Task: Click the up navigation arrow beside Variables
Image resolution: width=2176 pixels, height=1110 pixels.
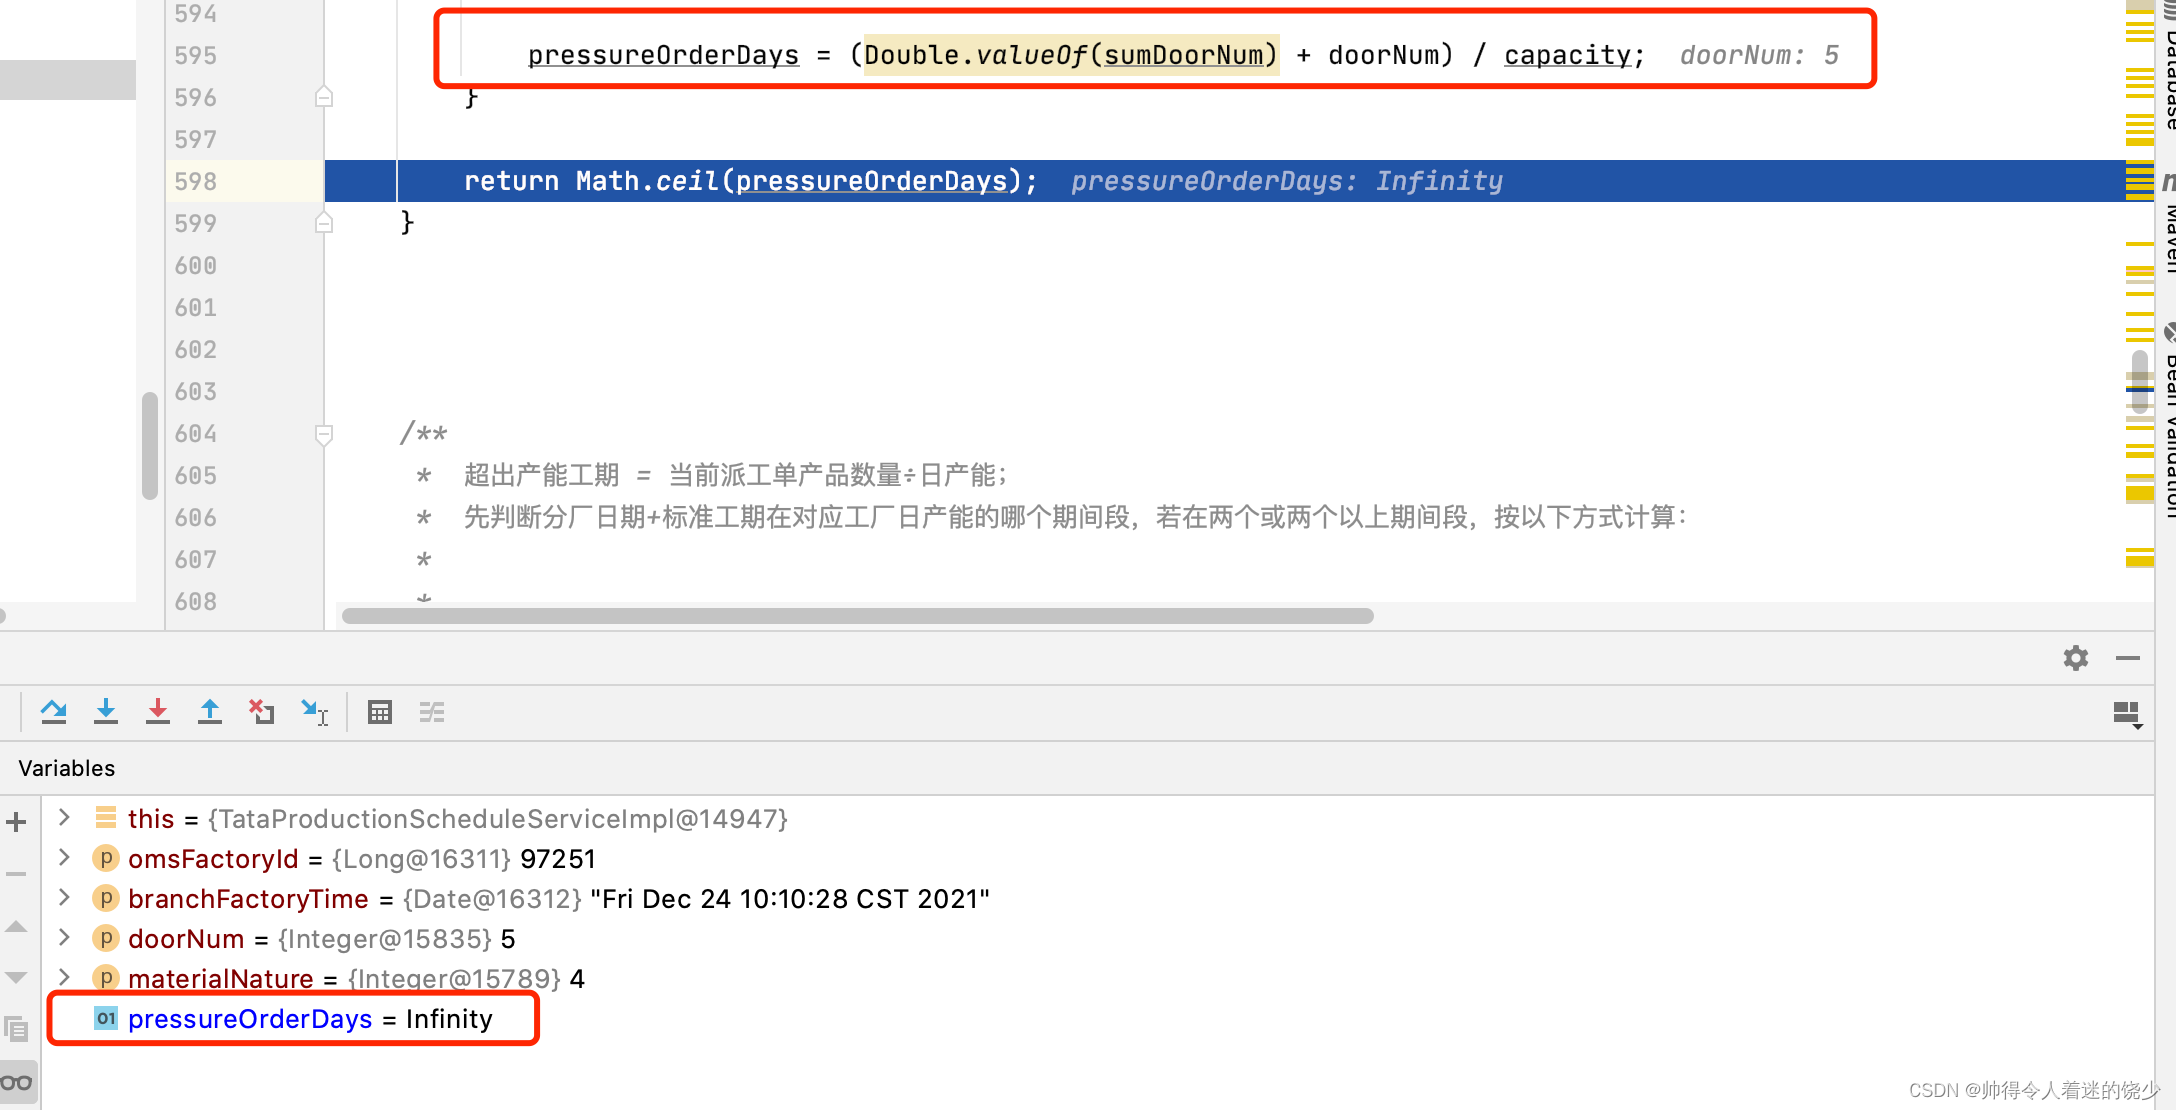Action: [15, 925]
